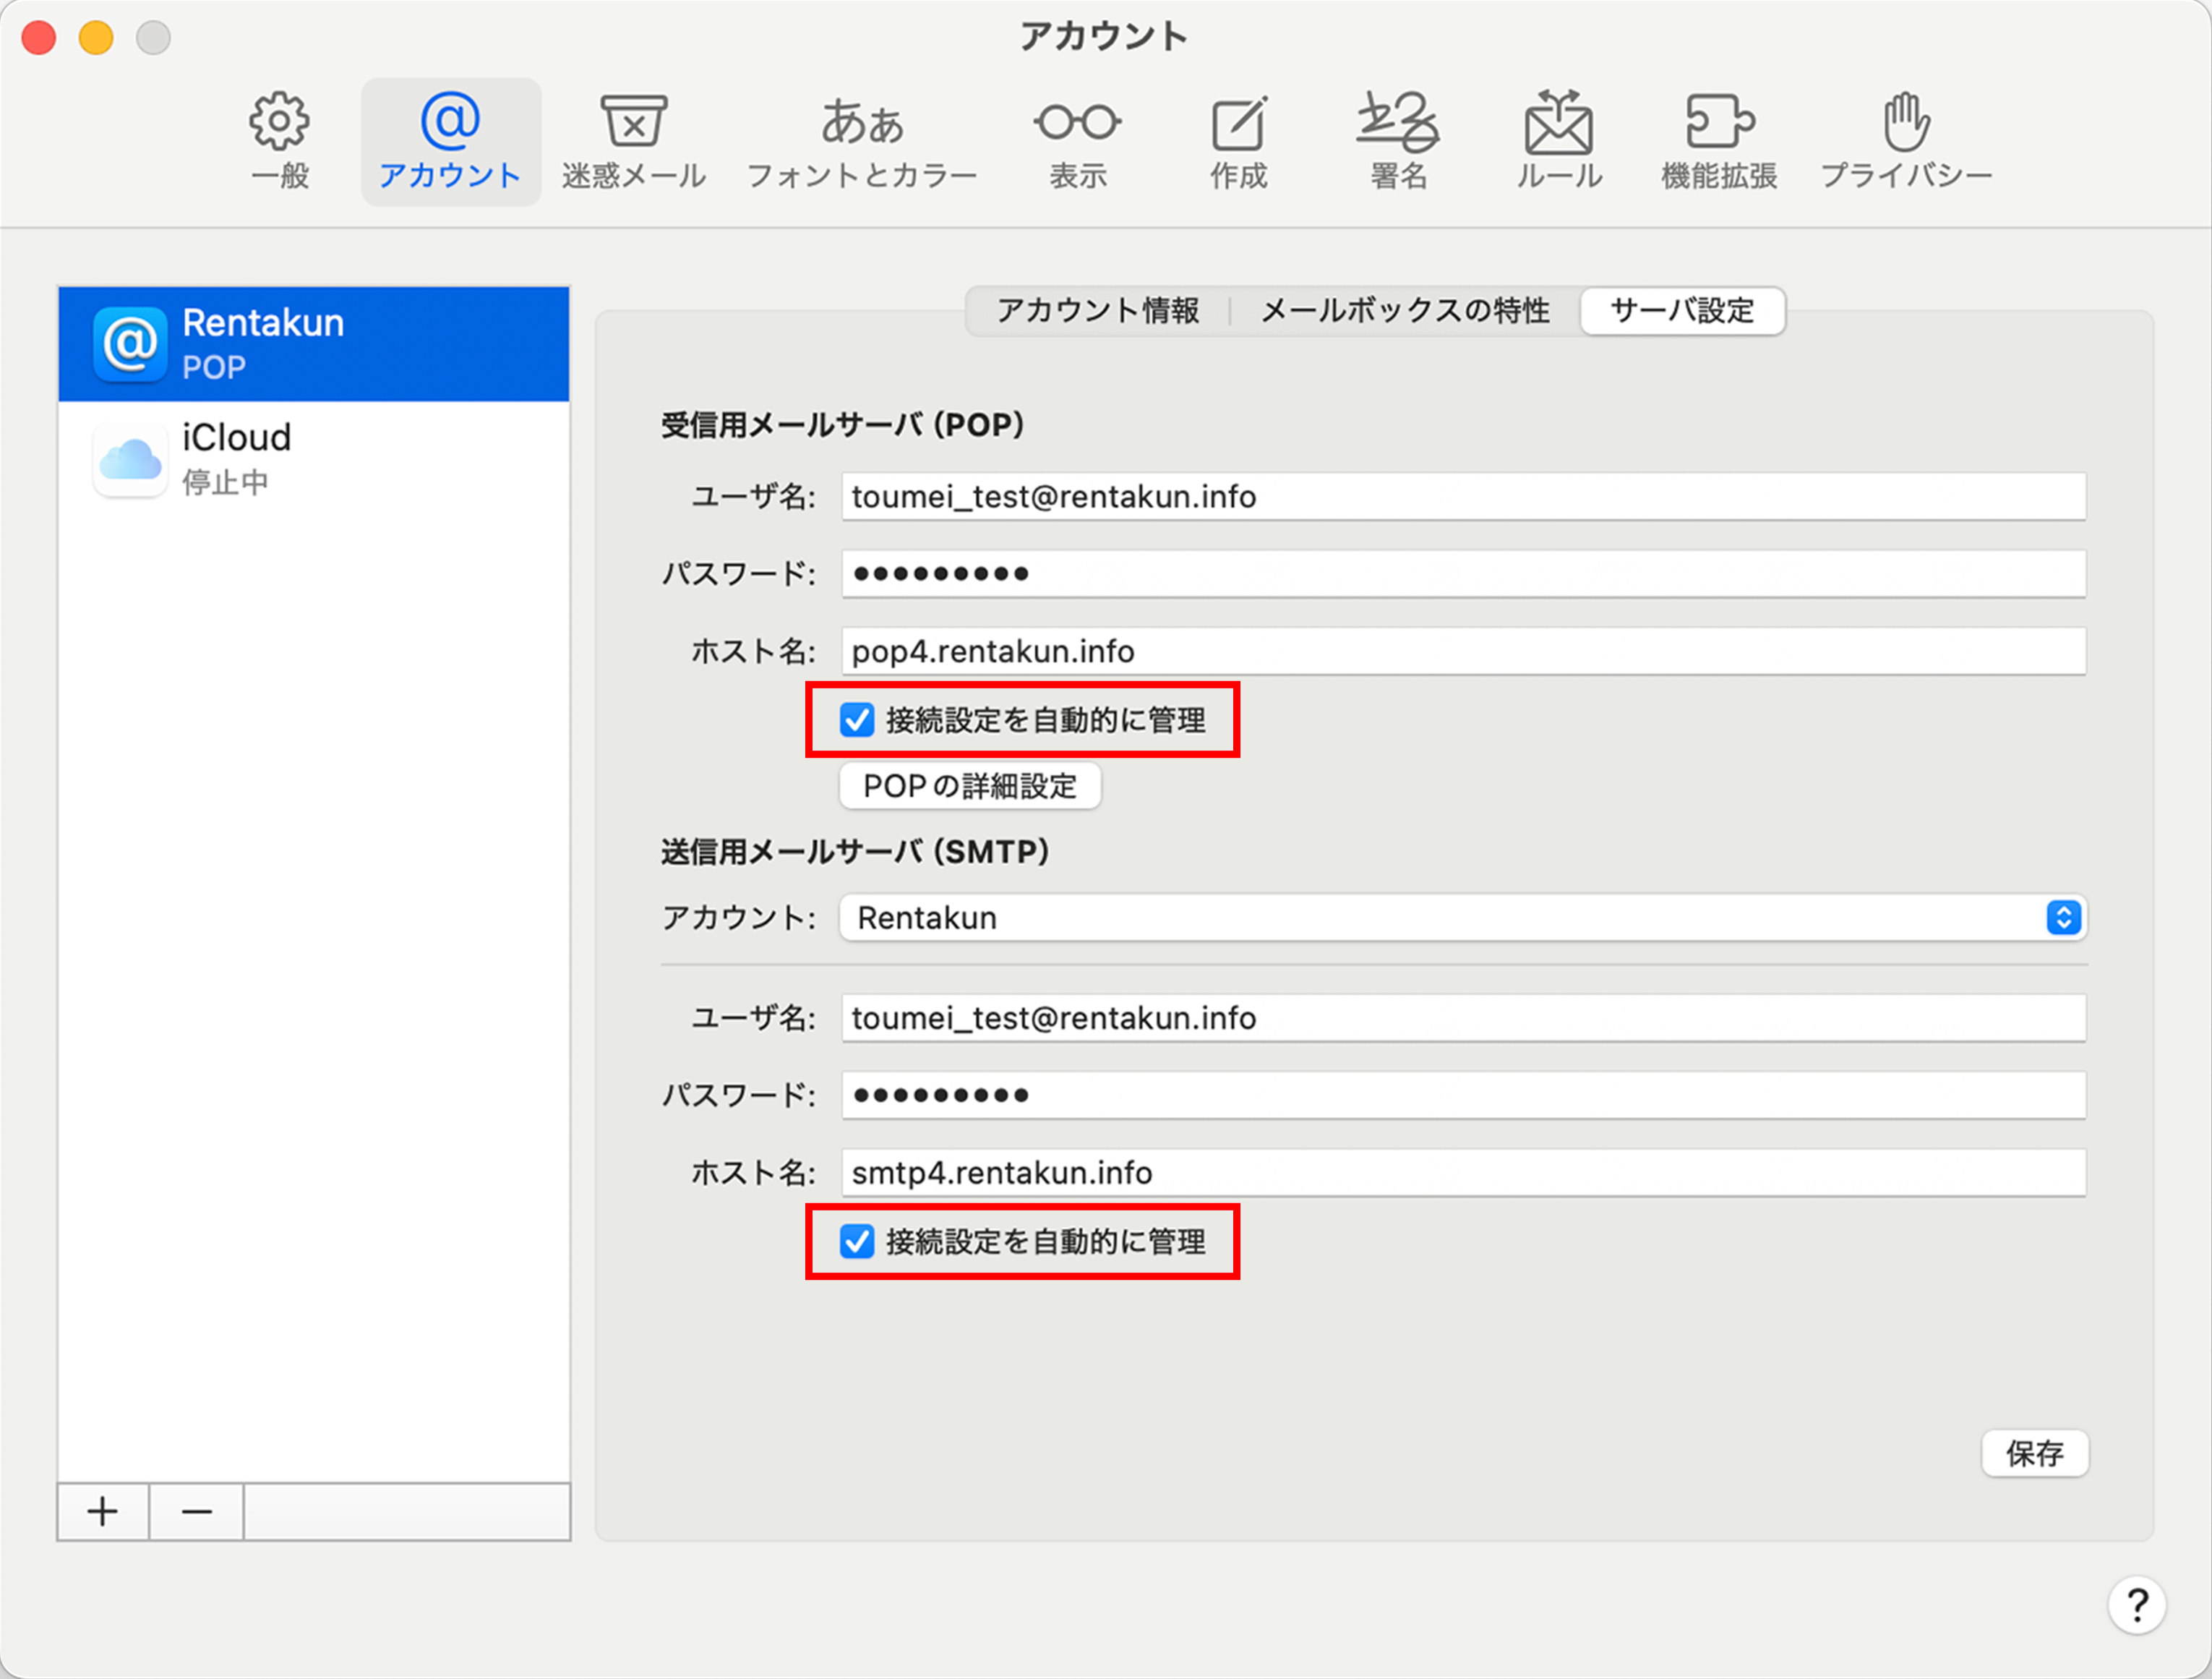Open the Viewing (表示) glasses pane

pos(1077,141)
